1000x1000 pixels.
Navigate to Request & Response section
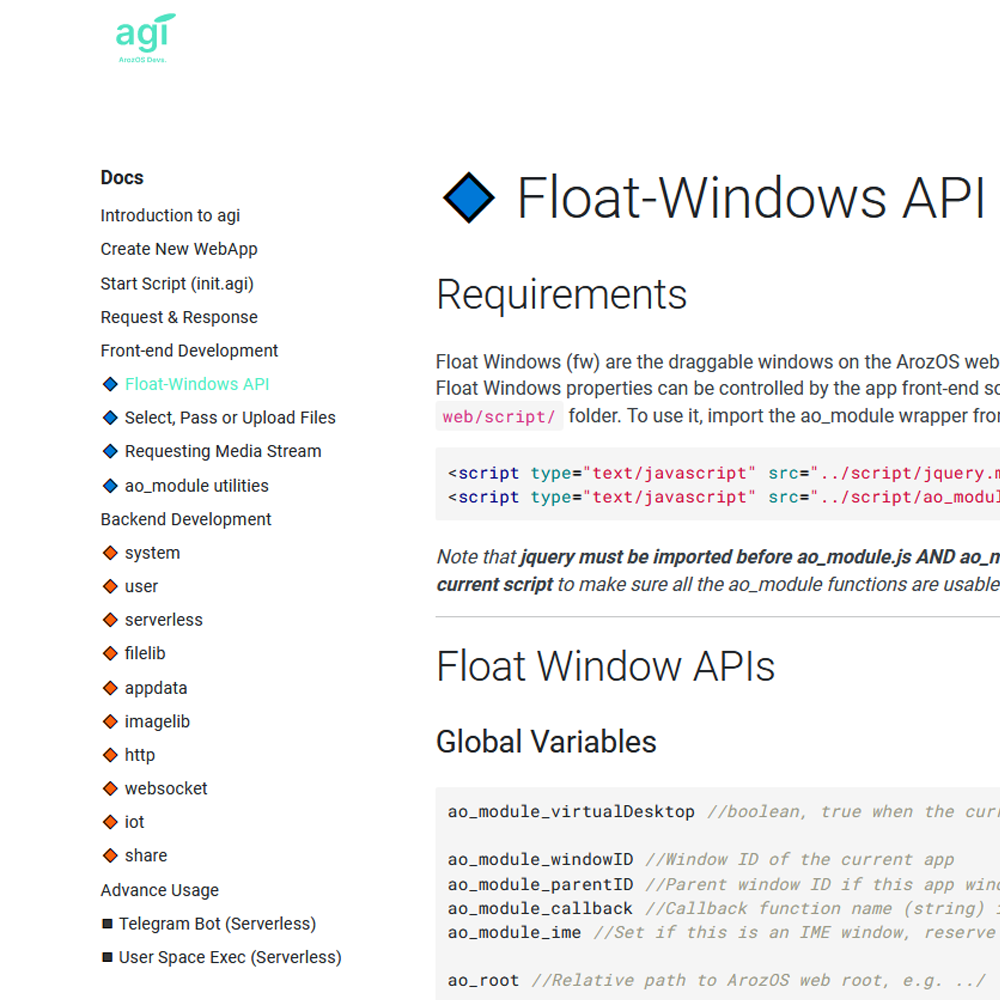point(179,317)
